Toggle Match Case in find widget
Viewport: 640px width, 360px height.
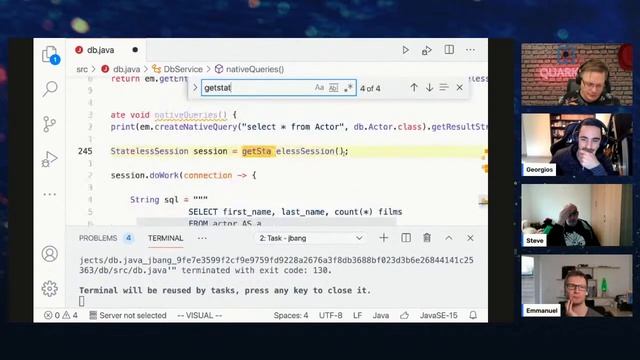[319, 88]
